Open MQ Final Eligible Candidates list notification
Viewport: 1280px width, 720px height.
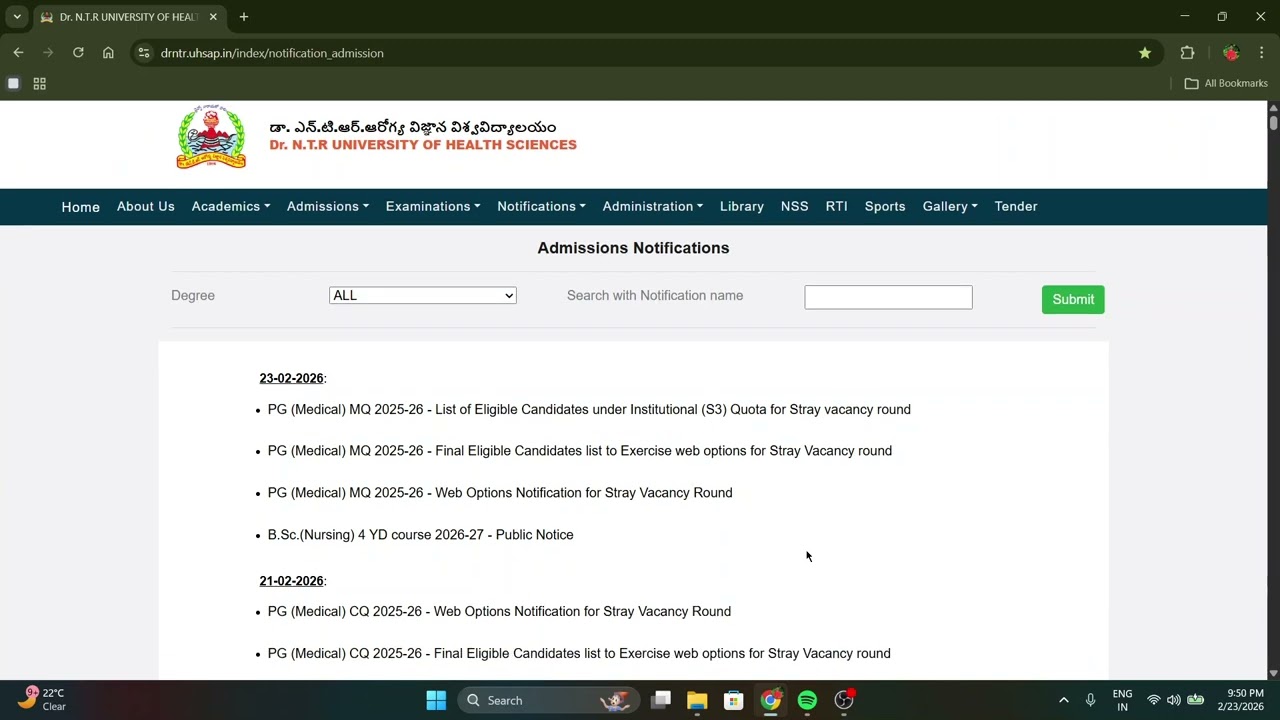(x=580, y=451)
